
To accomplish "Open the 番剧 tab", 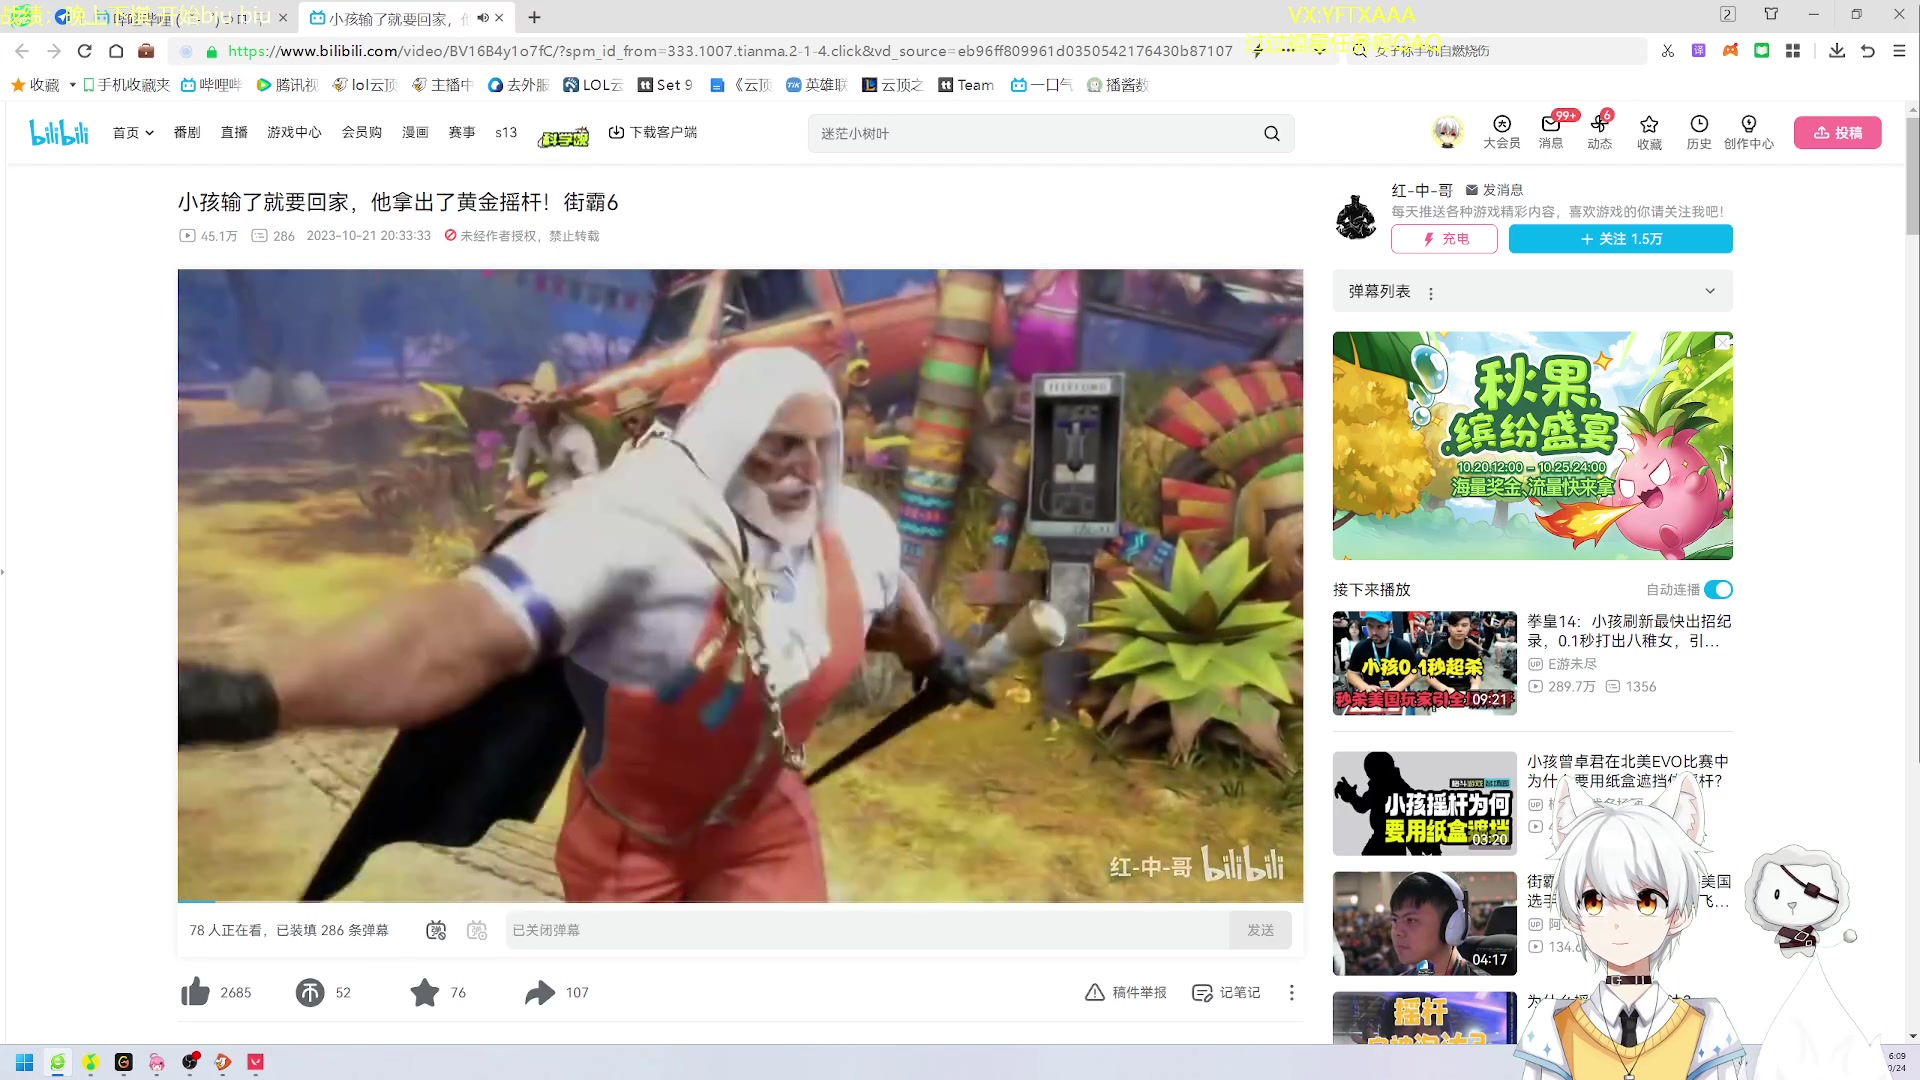I will click(x=187, y=132).
